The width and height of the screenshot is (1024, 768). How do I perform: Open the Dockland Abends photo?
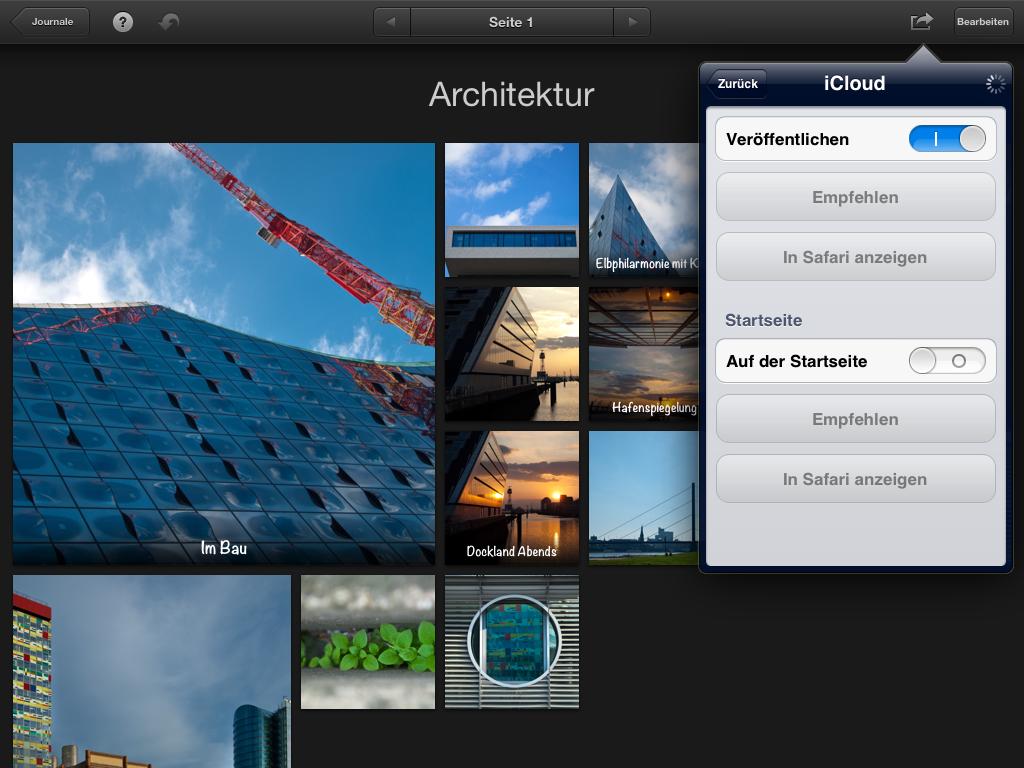pyautogui.click(x=512, y=498)
